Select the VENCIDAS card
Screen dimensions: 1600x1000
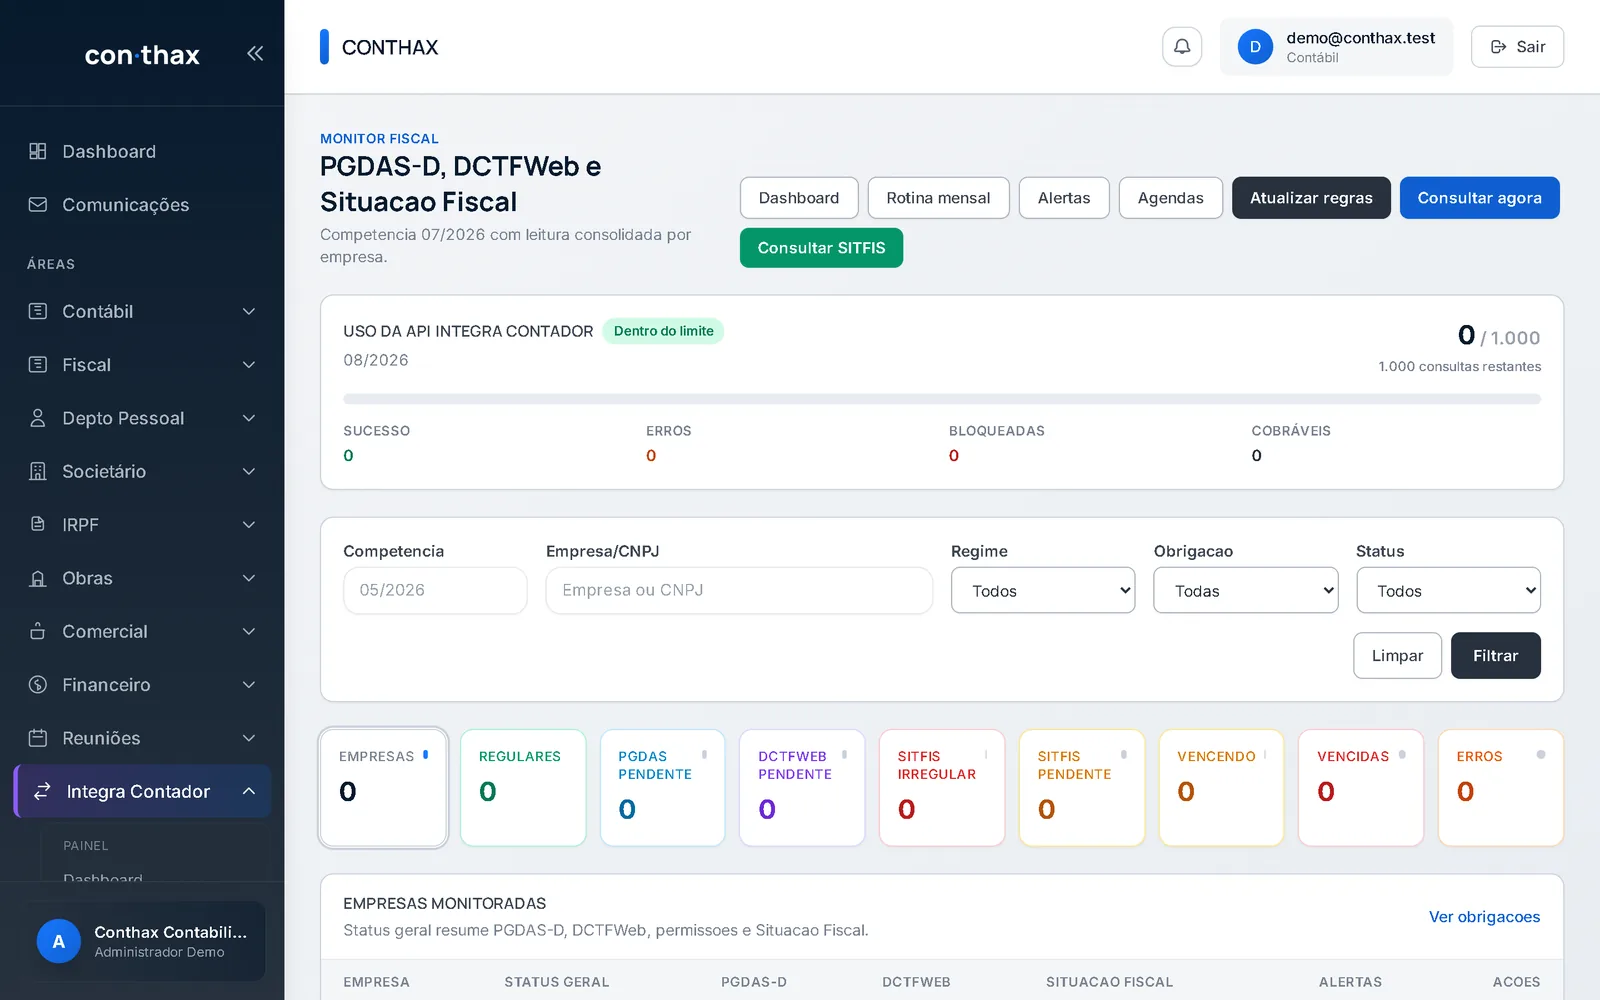point(1361,788)
